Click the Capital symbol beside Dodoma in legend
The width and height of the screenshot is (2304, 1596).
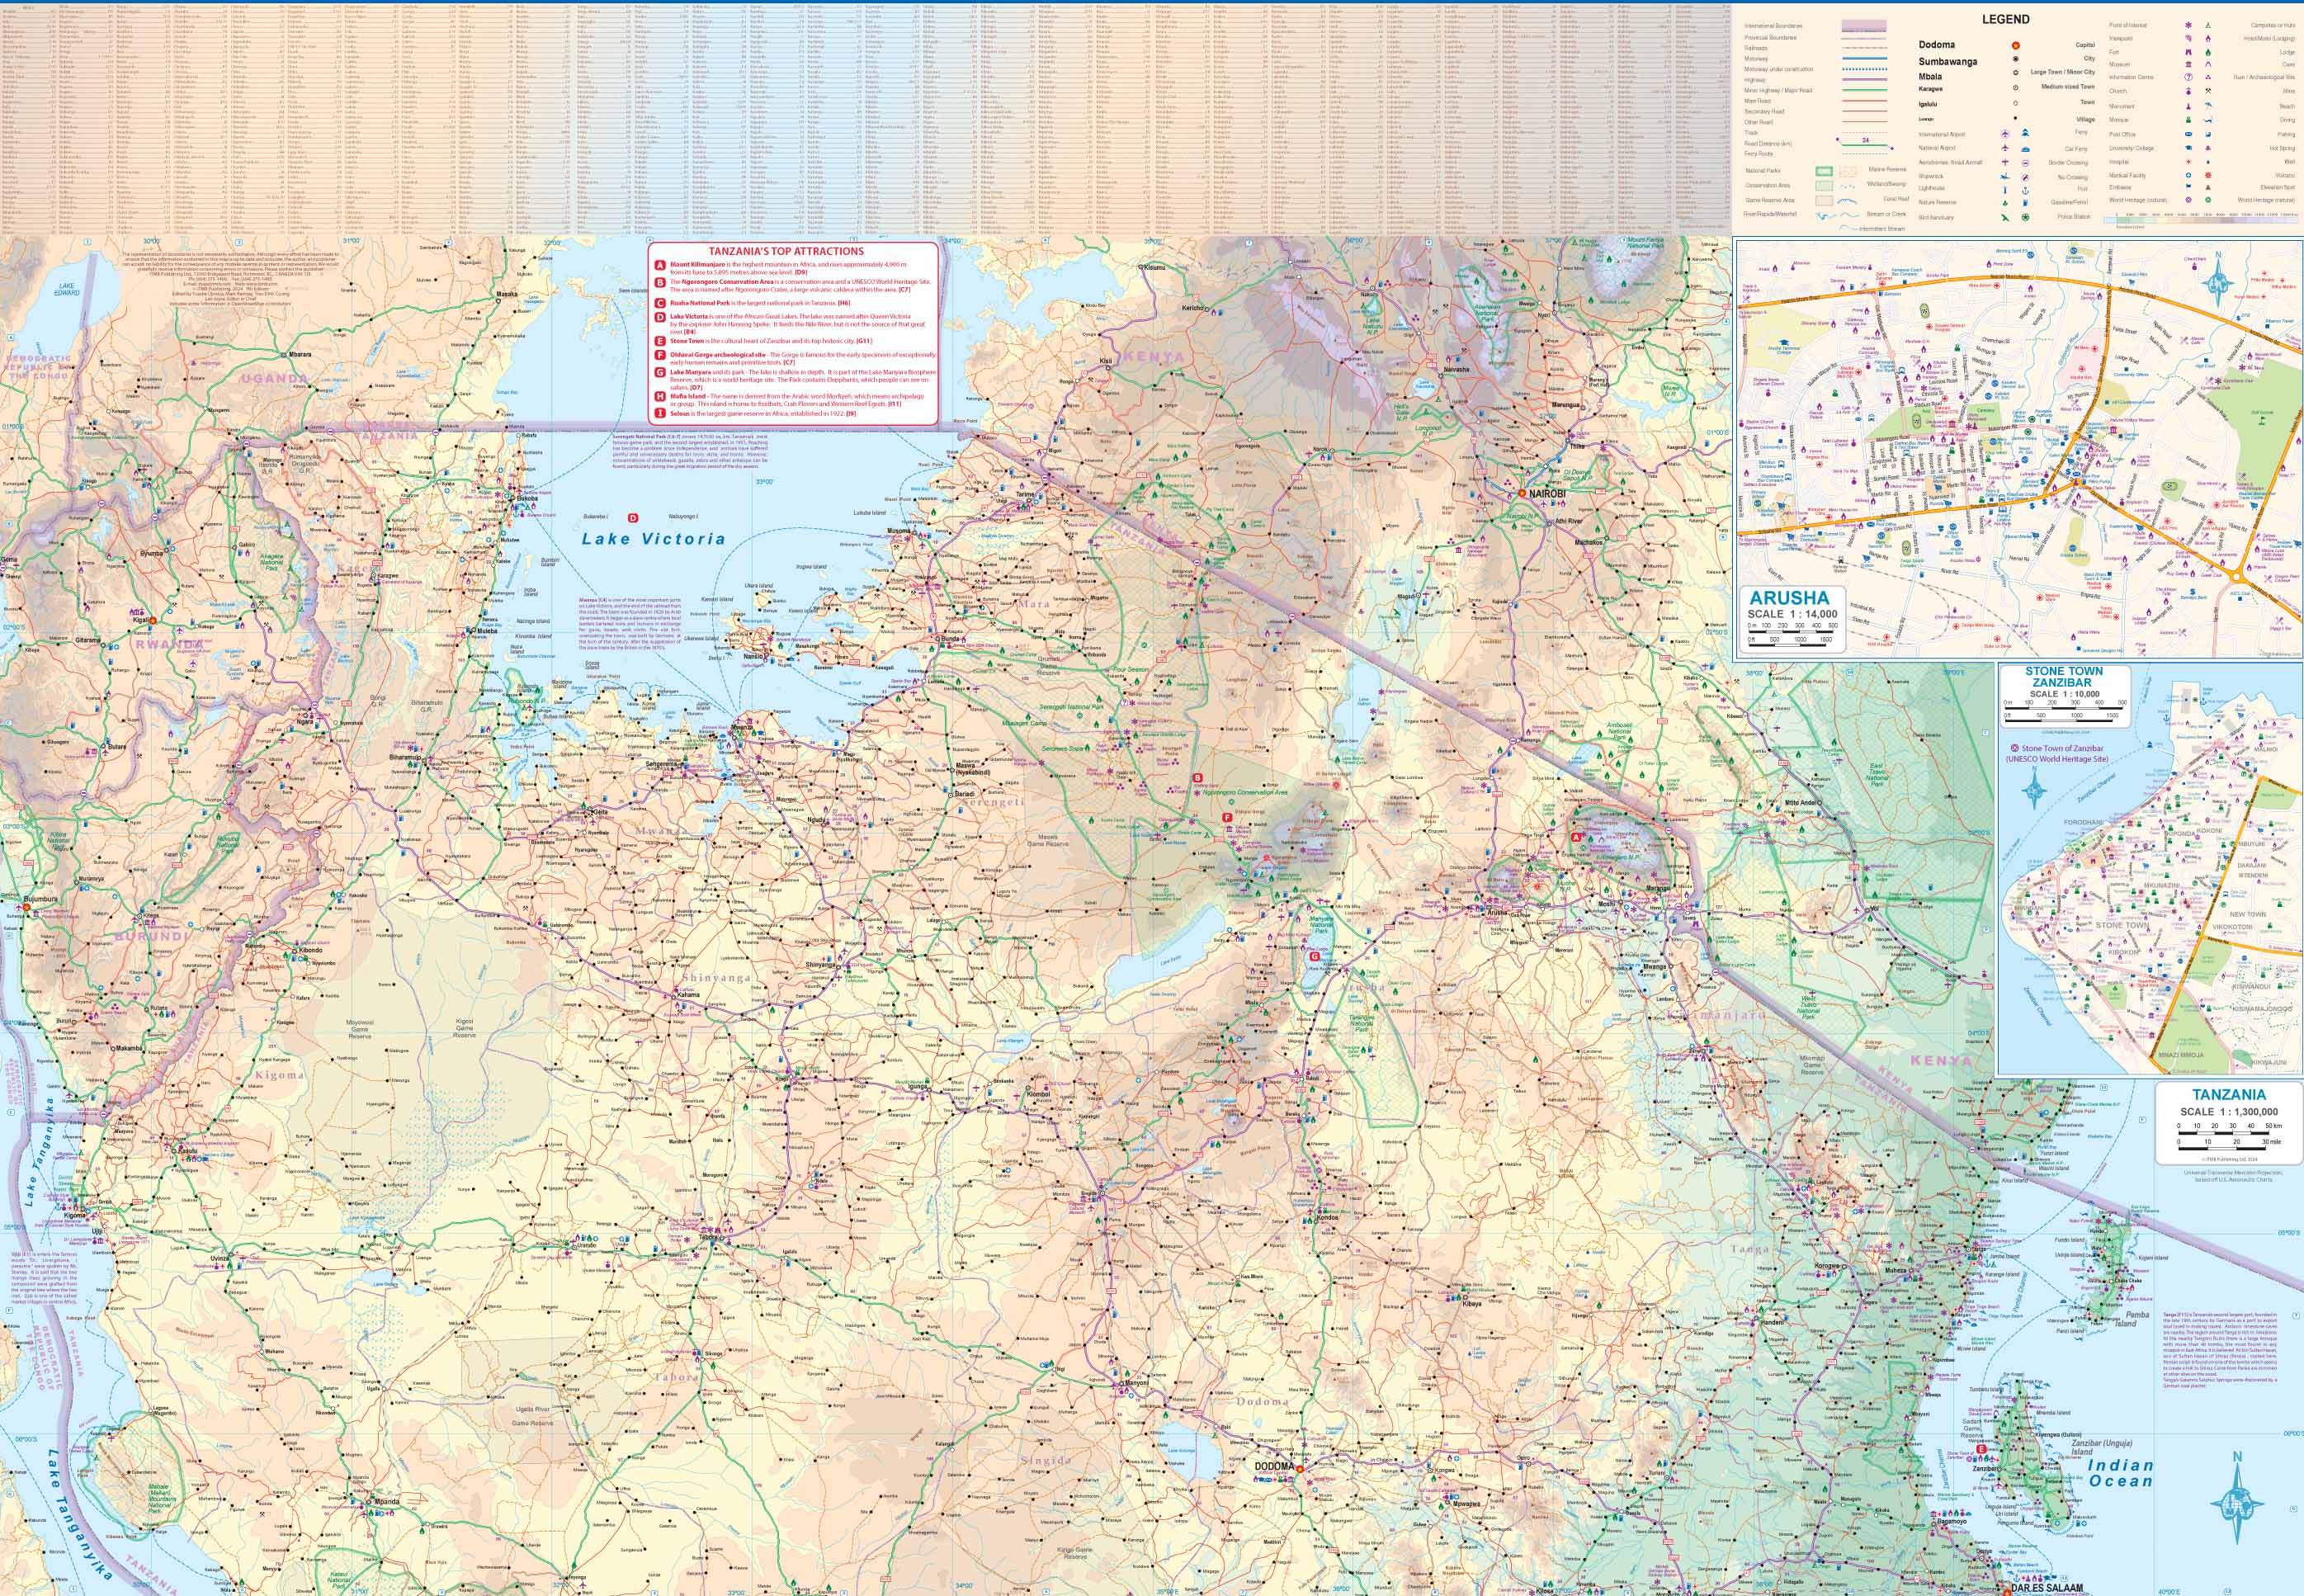(2016, 45)
